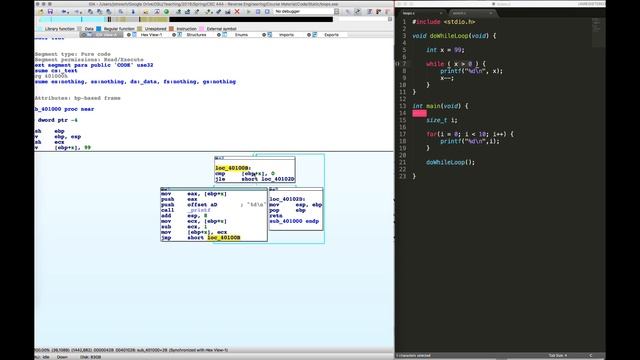Click 'size_t i;' on line 15

point(442,120)
